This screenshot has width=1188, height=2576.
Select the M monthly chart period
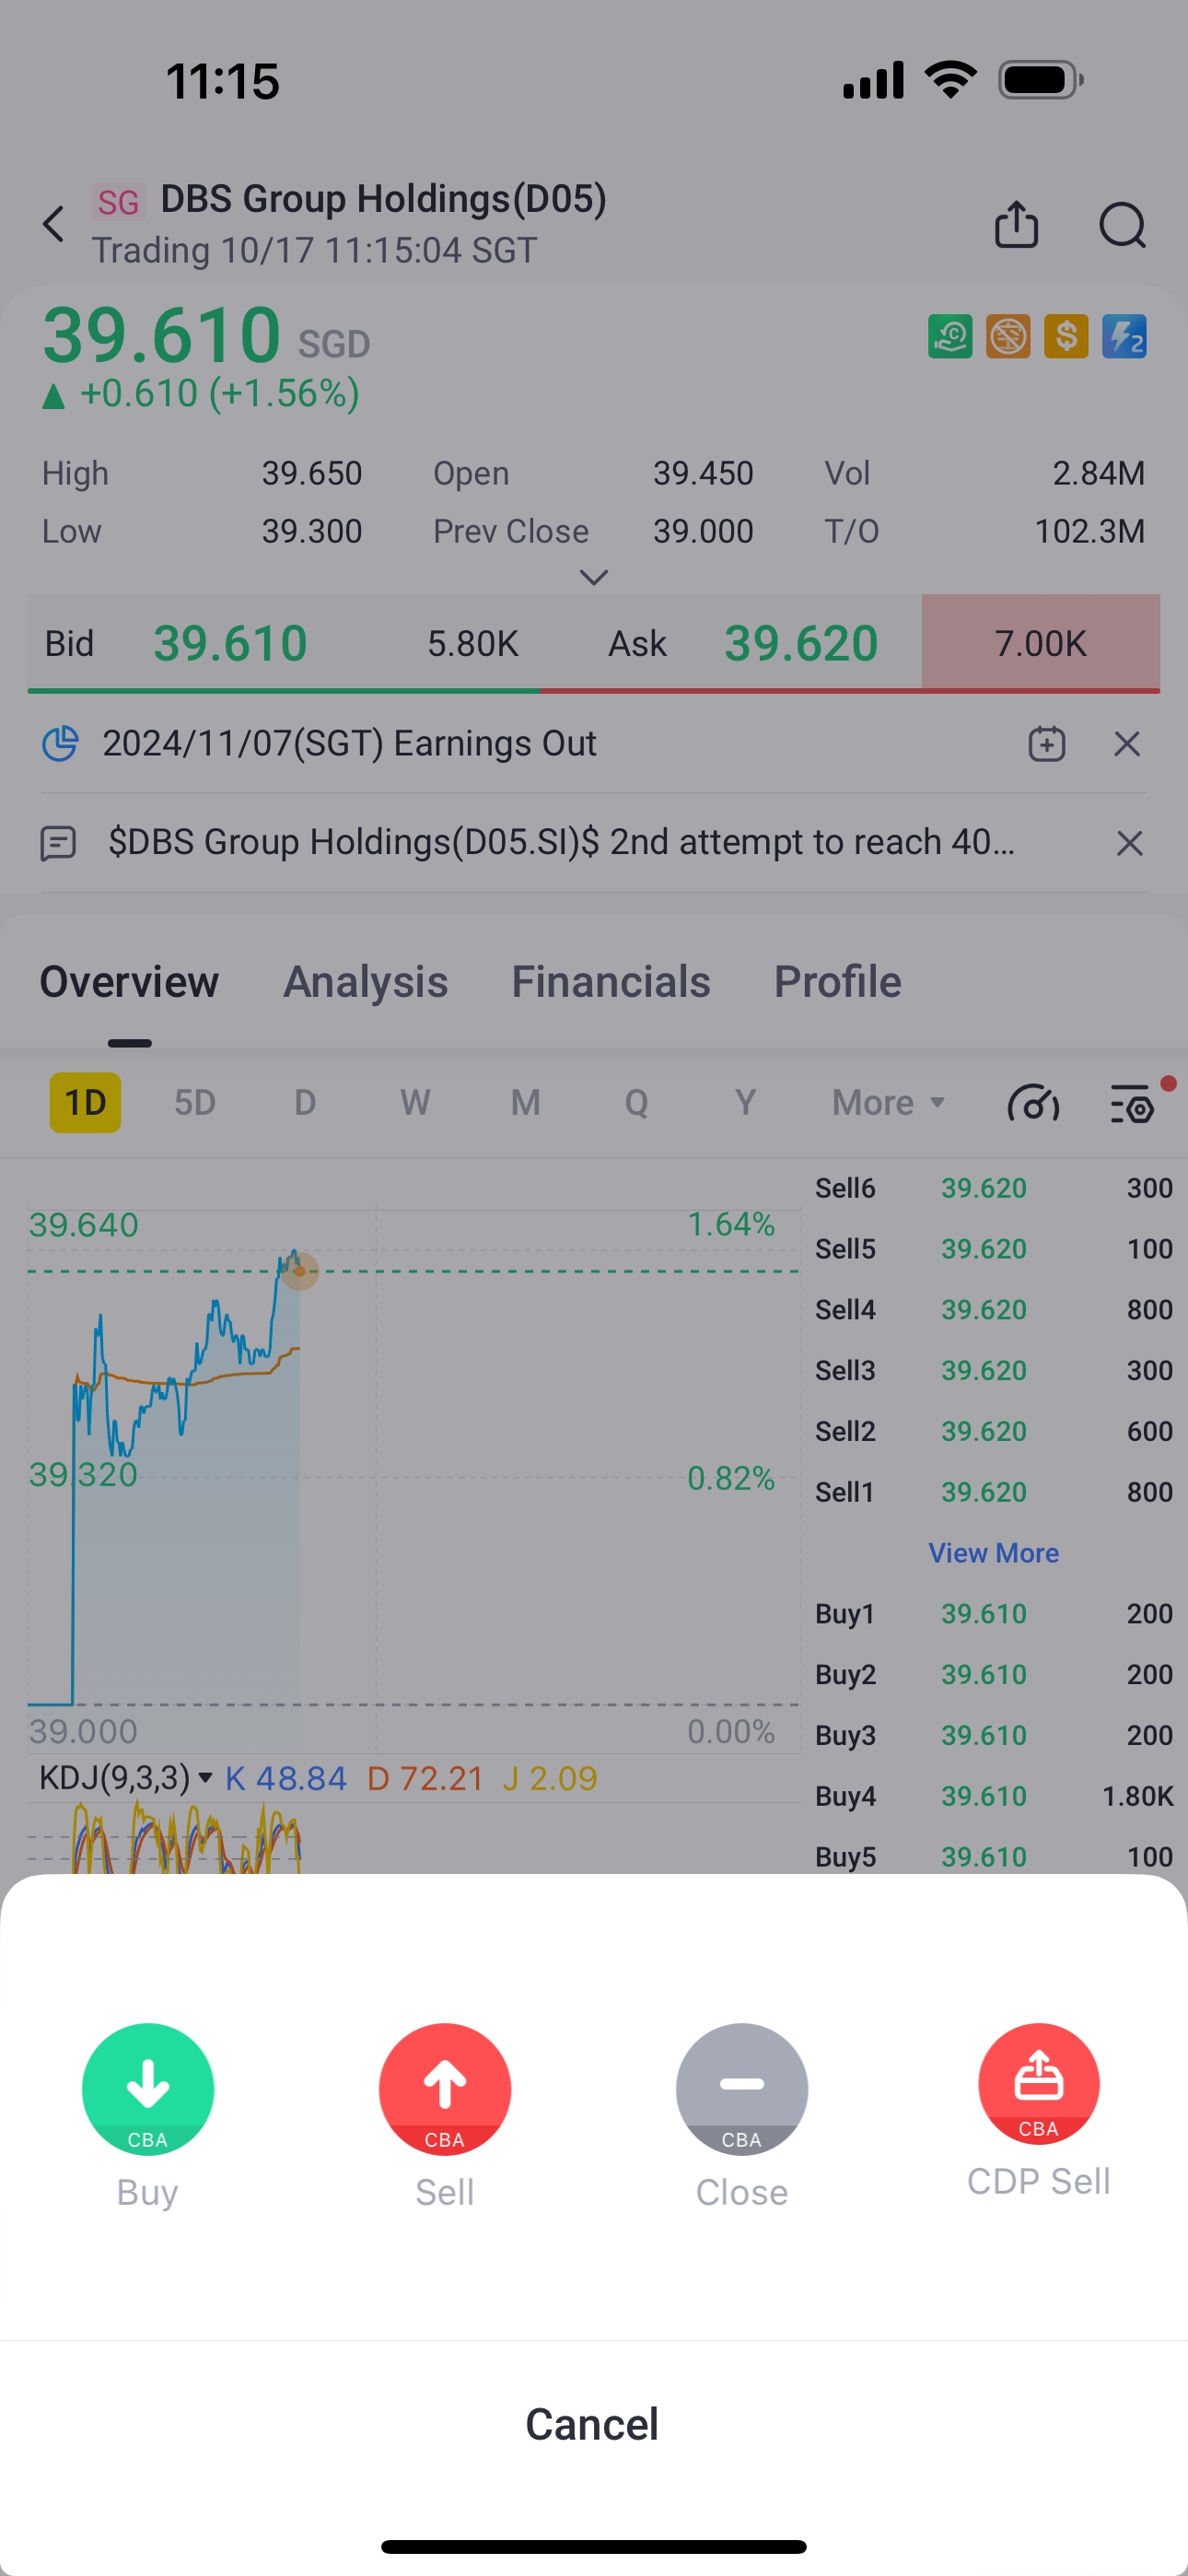click(526, 1102)
